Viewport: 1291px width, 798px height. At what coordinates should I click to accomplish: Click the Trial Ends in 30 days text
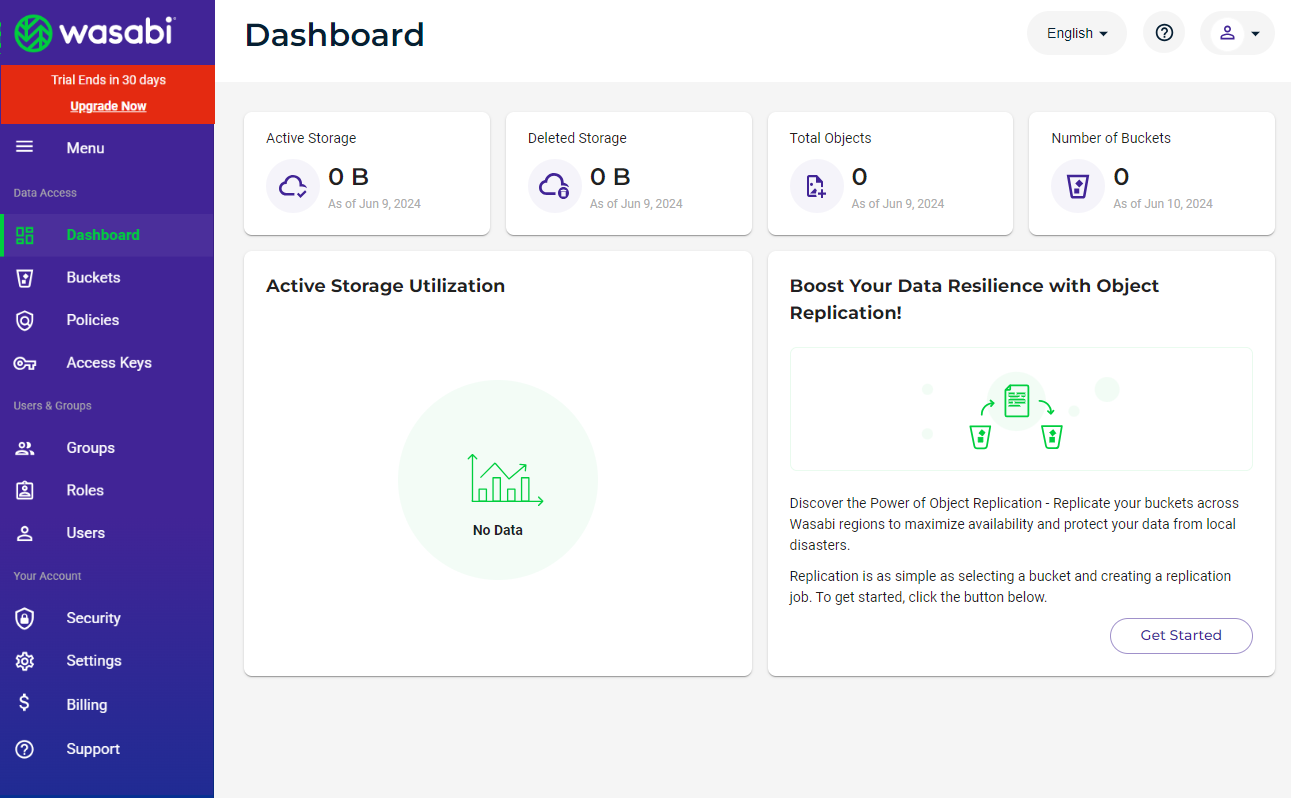pos(108,80)
